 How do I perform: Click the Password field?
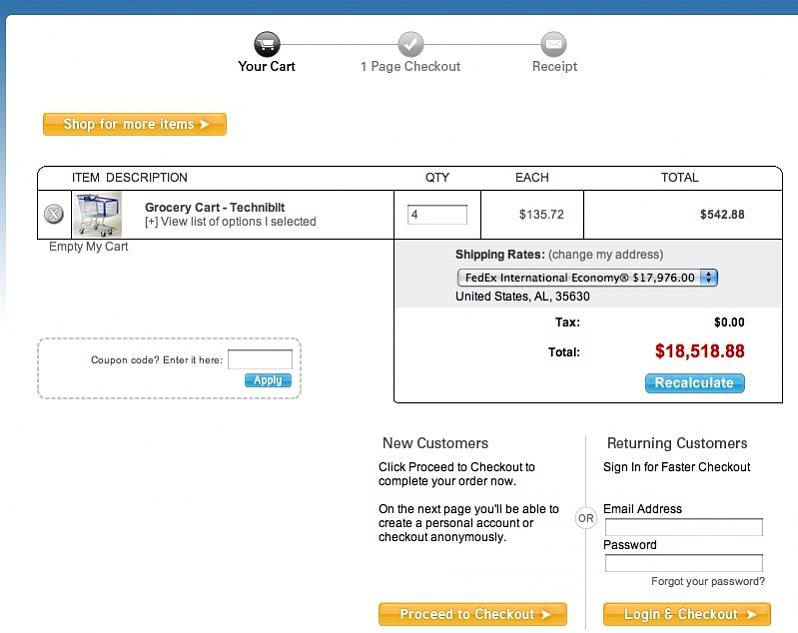pyautogui.click(x=683, y=563)
